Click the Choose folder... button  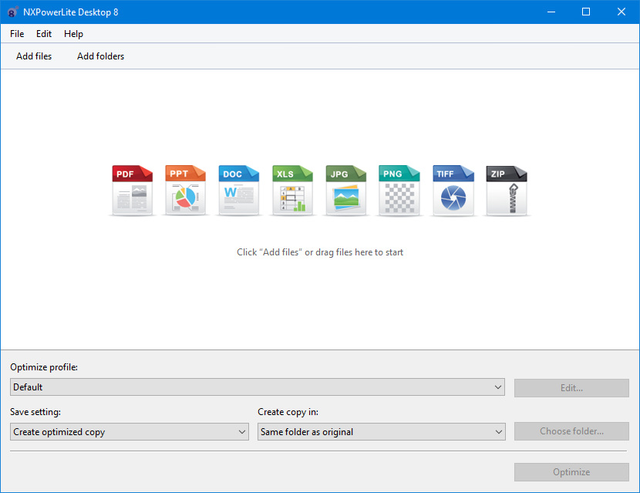tap(571, 432)
